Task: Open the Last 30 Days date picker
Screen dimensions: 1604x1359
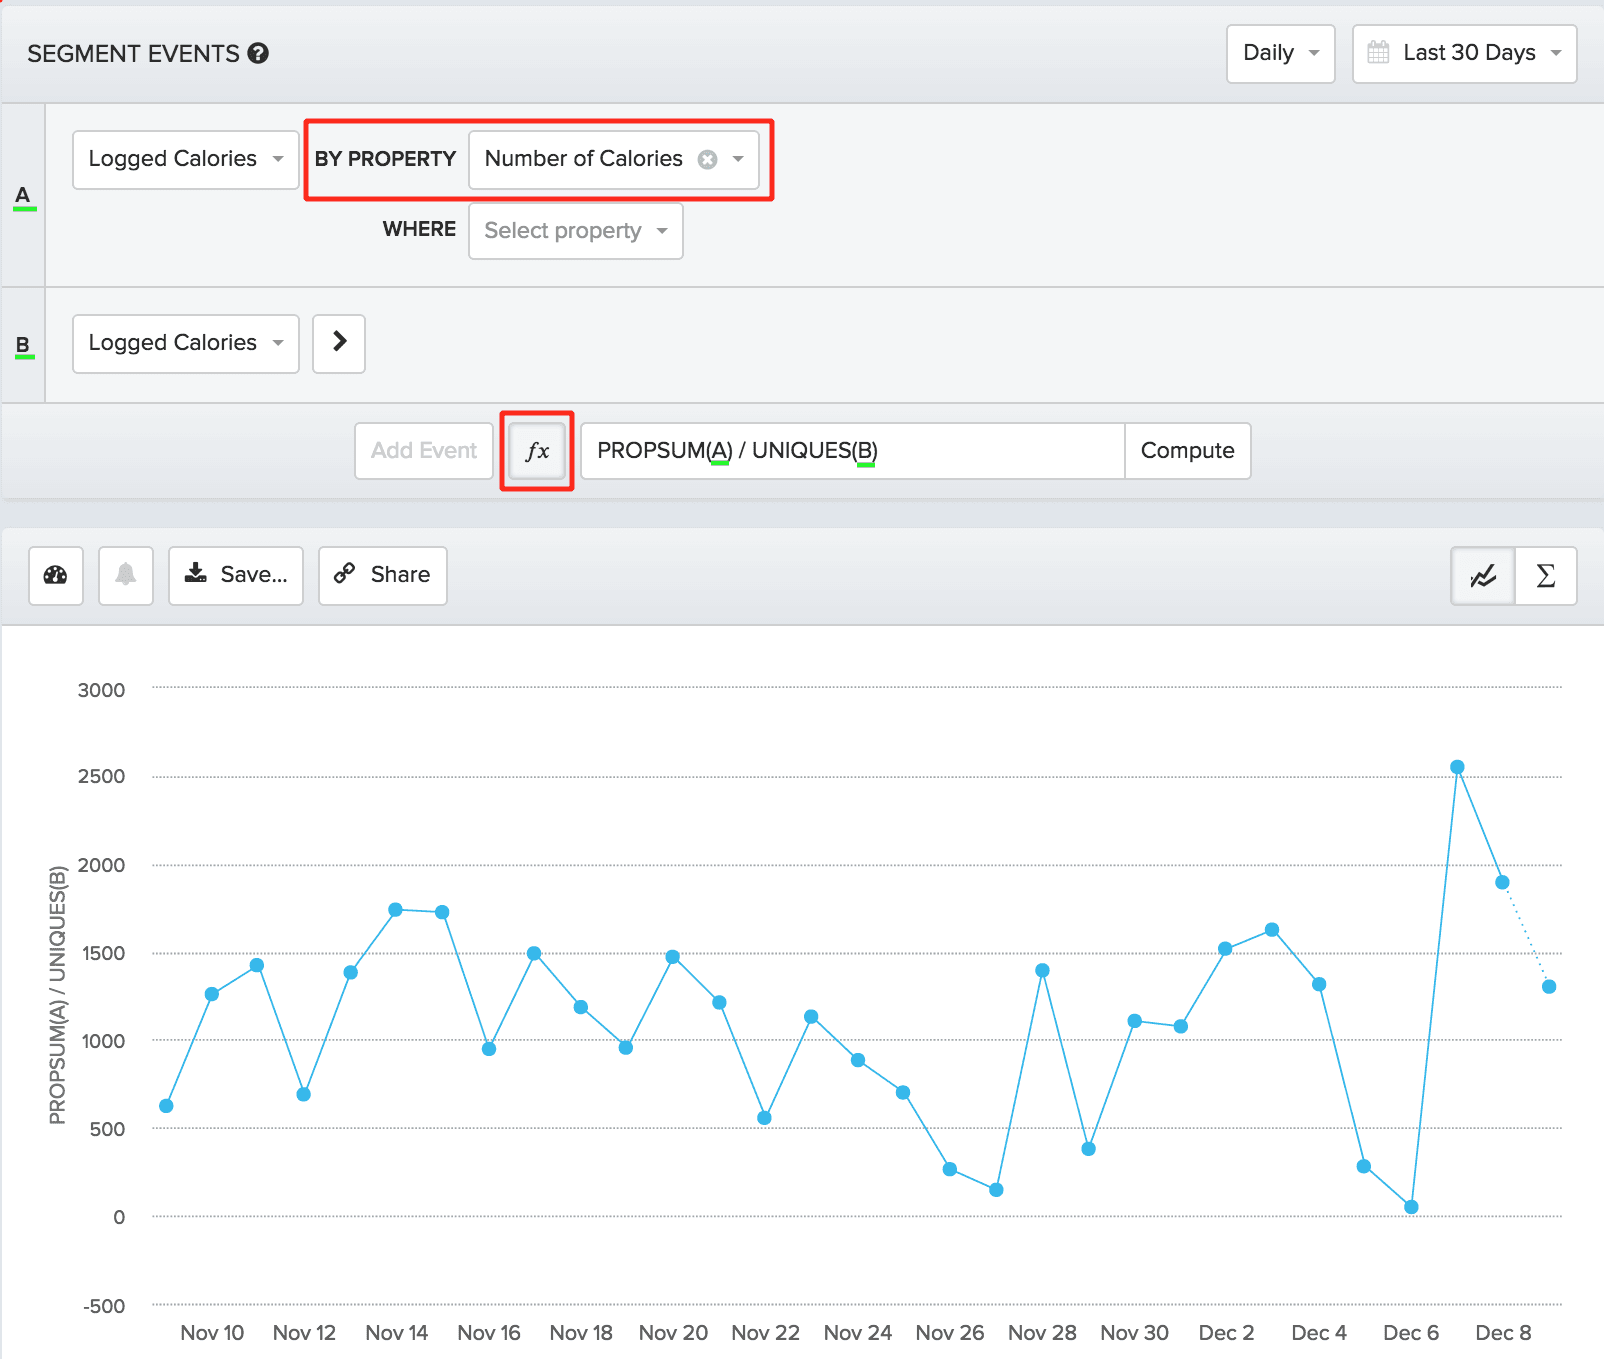Action: [1464, 53]
